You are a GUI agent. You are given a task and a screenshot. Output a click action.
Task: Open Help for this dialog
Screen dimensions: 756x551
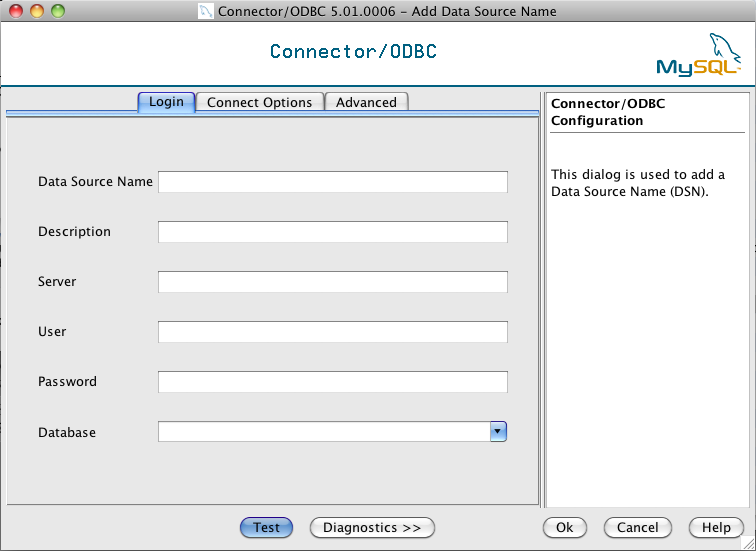click(x=716, y=527)
